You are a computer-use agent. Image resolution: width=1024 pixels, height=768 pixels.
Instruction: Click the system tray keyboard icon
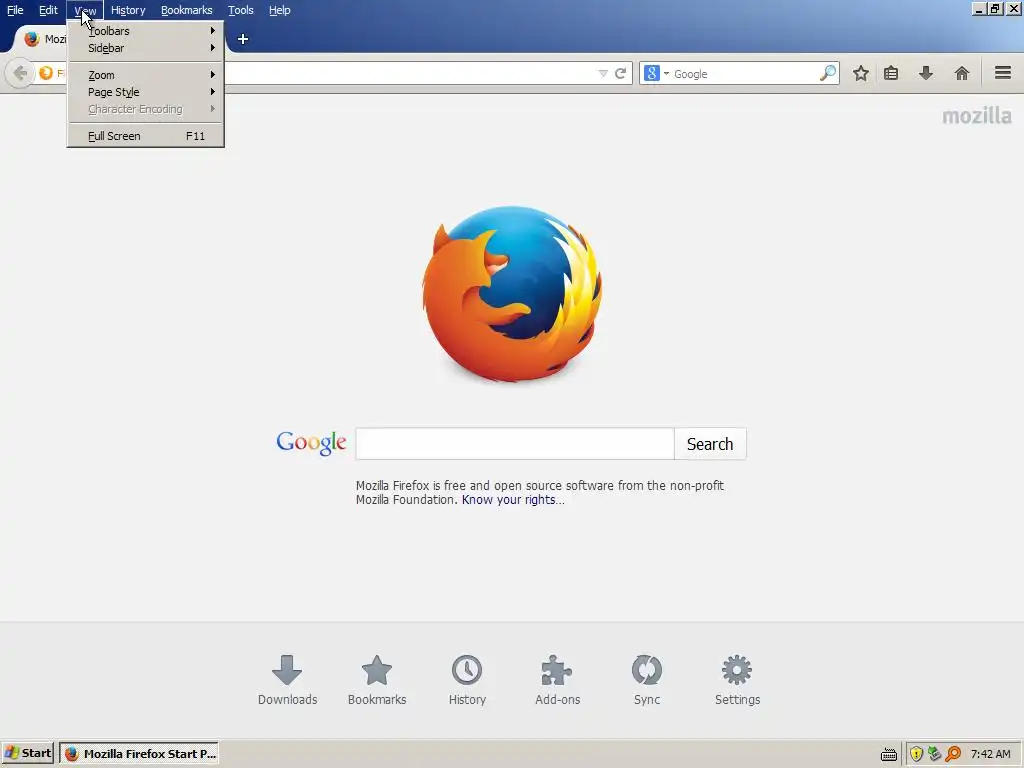point(889,754)
